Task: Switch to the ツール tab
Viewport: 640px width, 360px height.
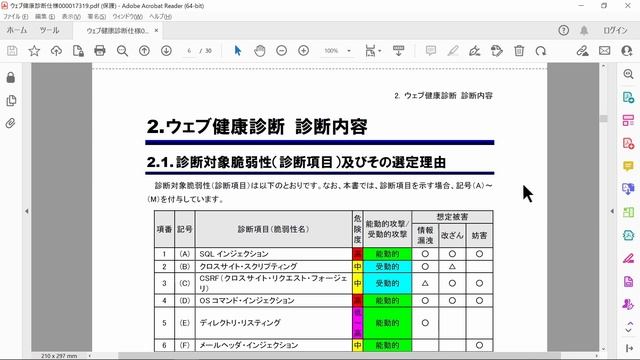Action: [x=49, y=30]
